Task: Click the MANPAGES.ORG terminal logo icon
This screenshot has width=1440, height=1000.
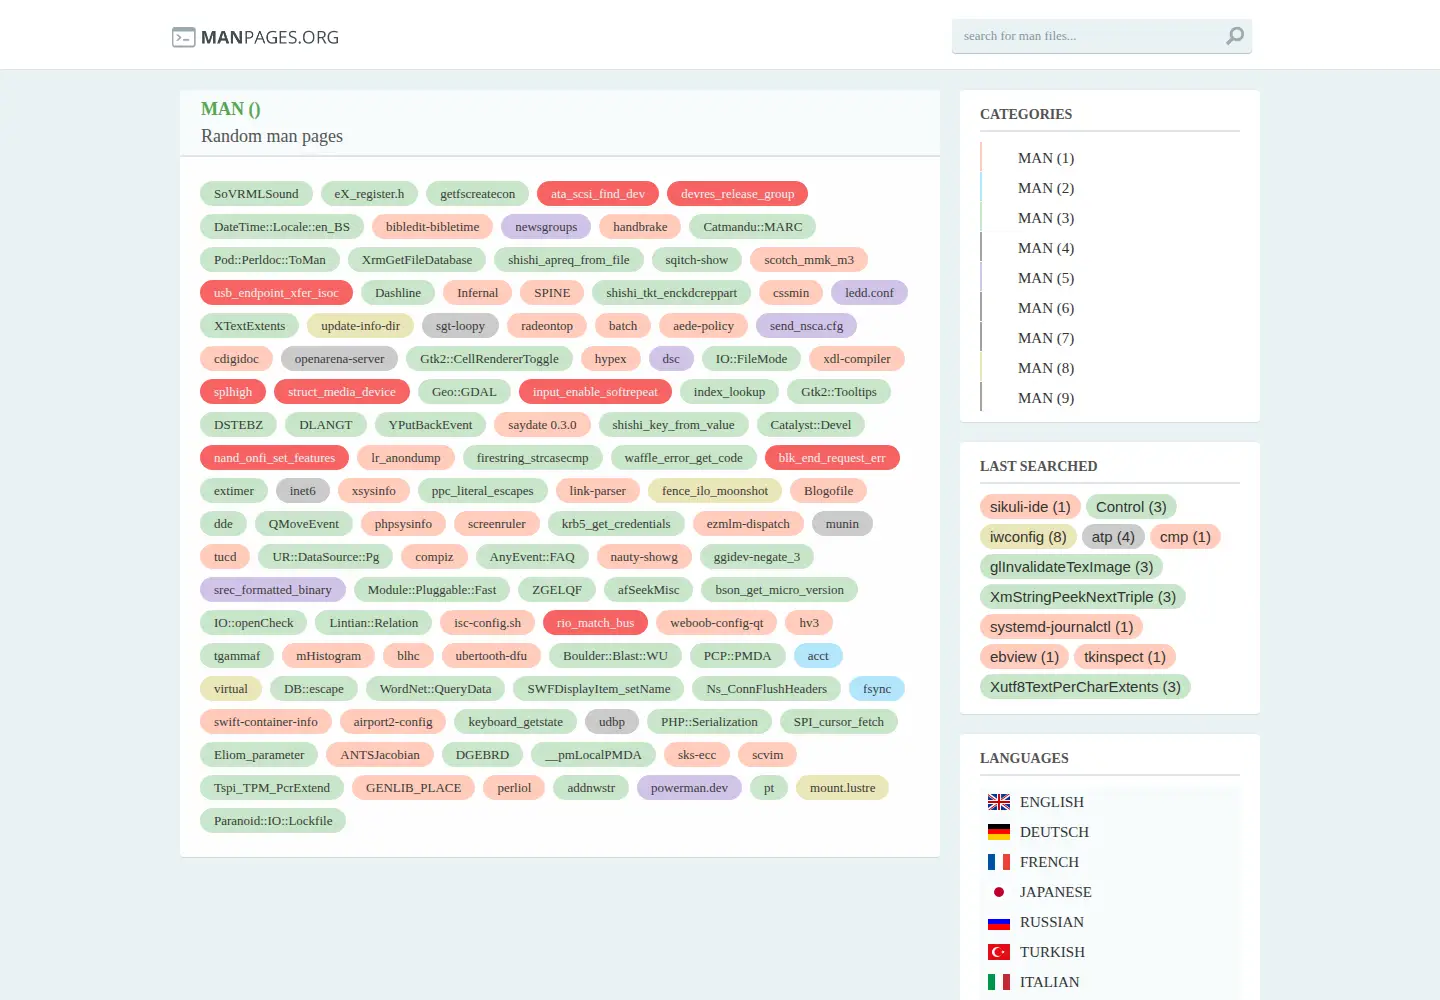Action: click(x=183, y=38)
